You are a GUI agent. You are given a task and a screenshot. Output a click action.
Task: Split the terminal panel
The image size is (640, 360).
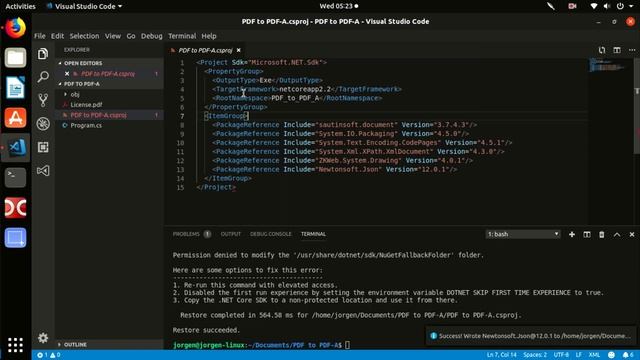coord(587,234)
